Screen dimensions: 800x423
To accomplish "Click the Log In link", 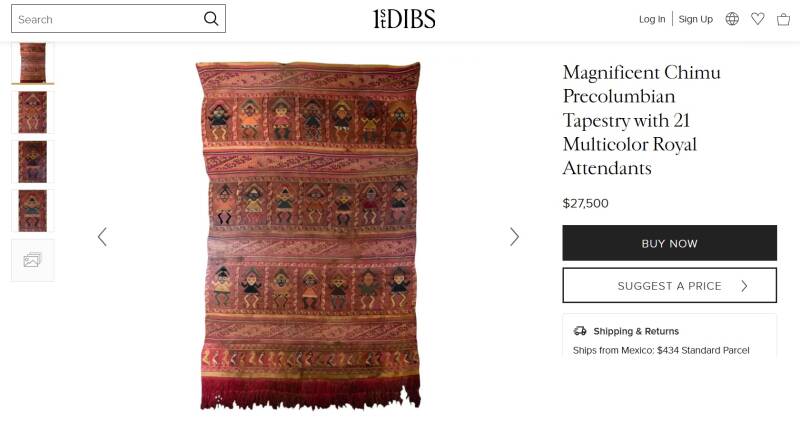I will point(652,19).
